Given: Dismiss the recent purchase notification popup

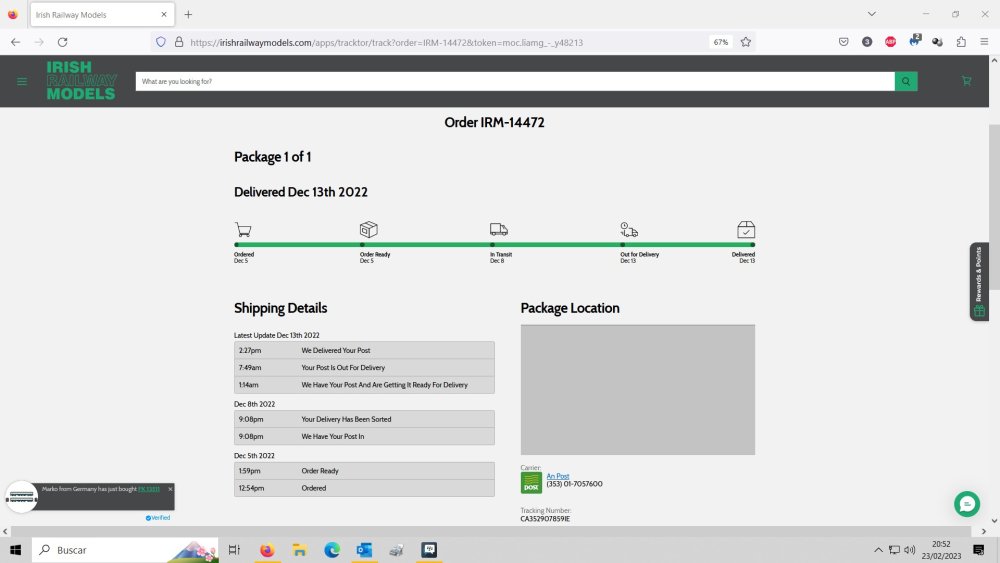Looking at the screenshot, I should coord(170,489).
